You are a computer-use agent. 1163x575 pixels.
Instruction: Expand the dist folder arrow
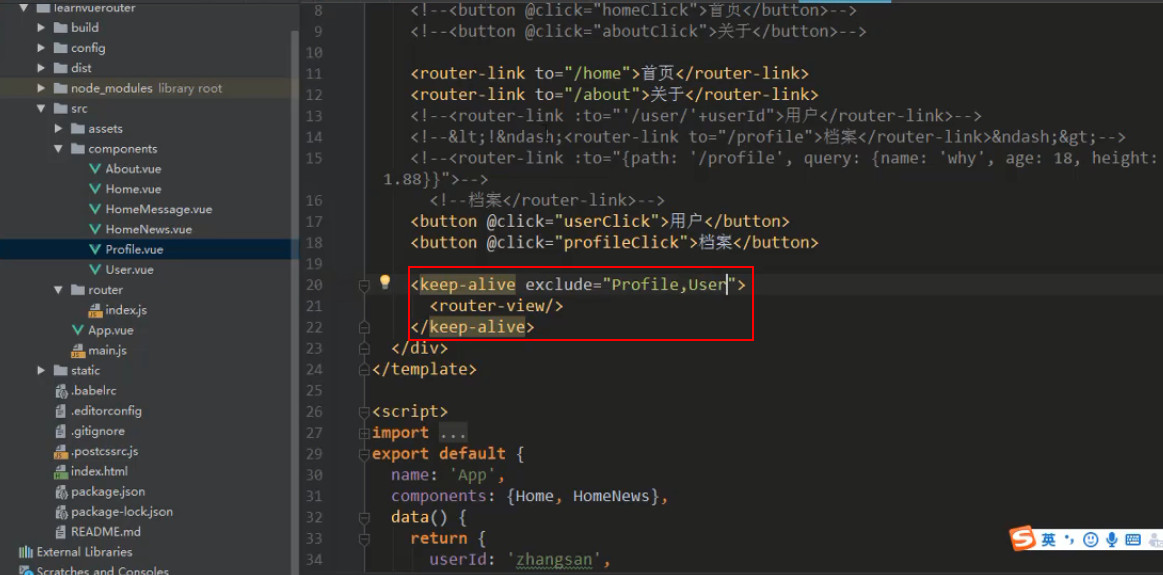point(42,68)
